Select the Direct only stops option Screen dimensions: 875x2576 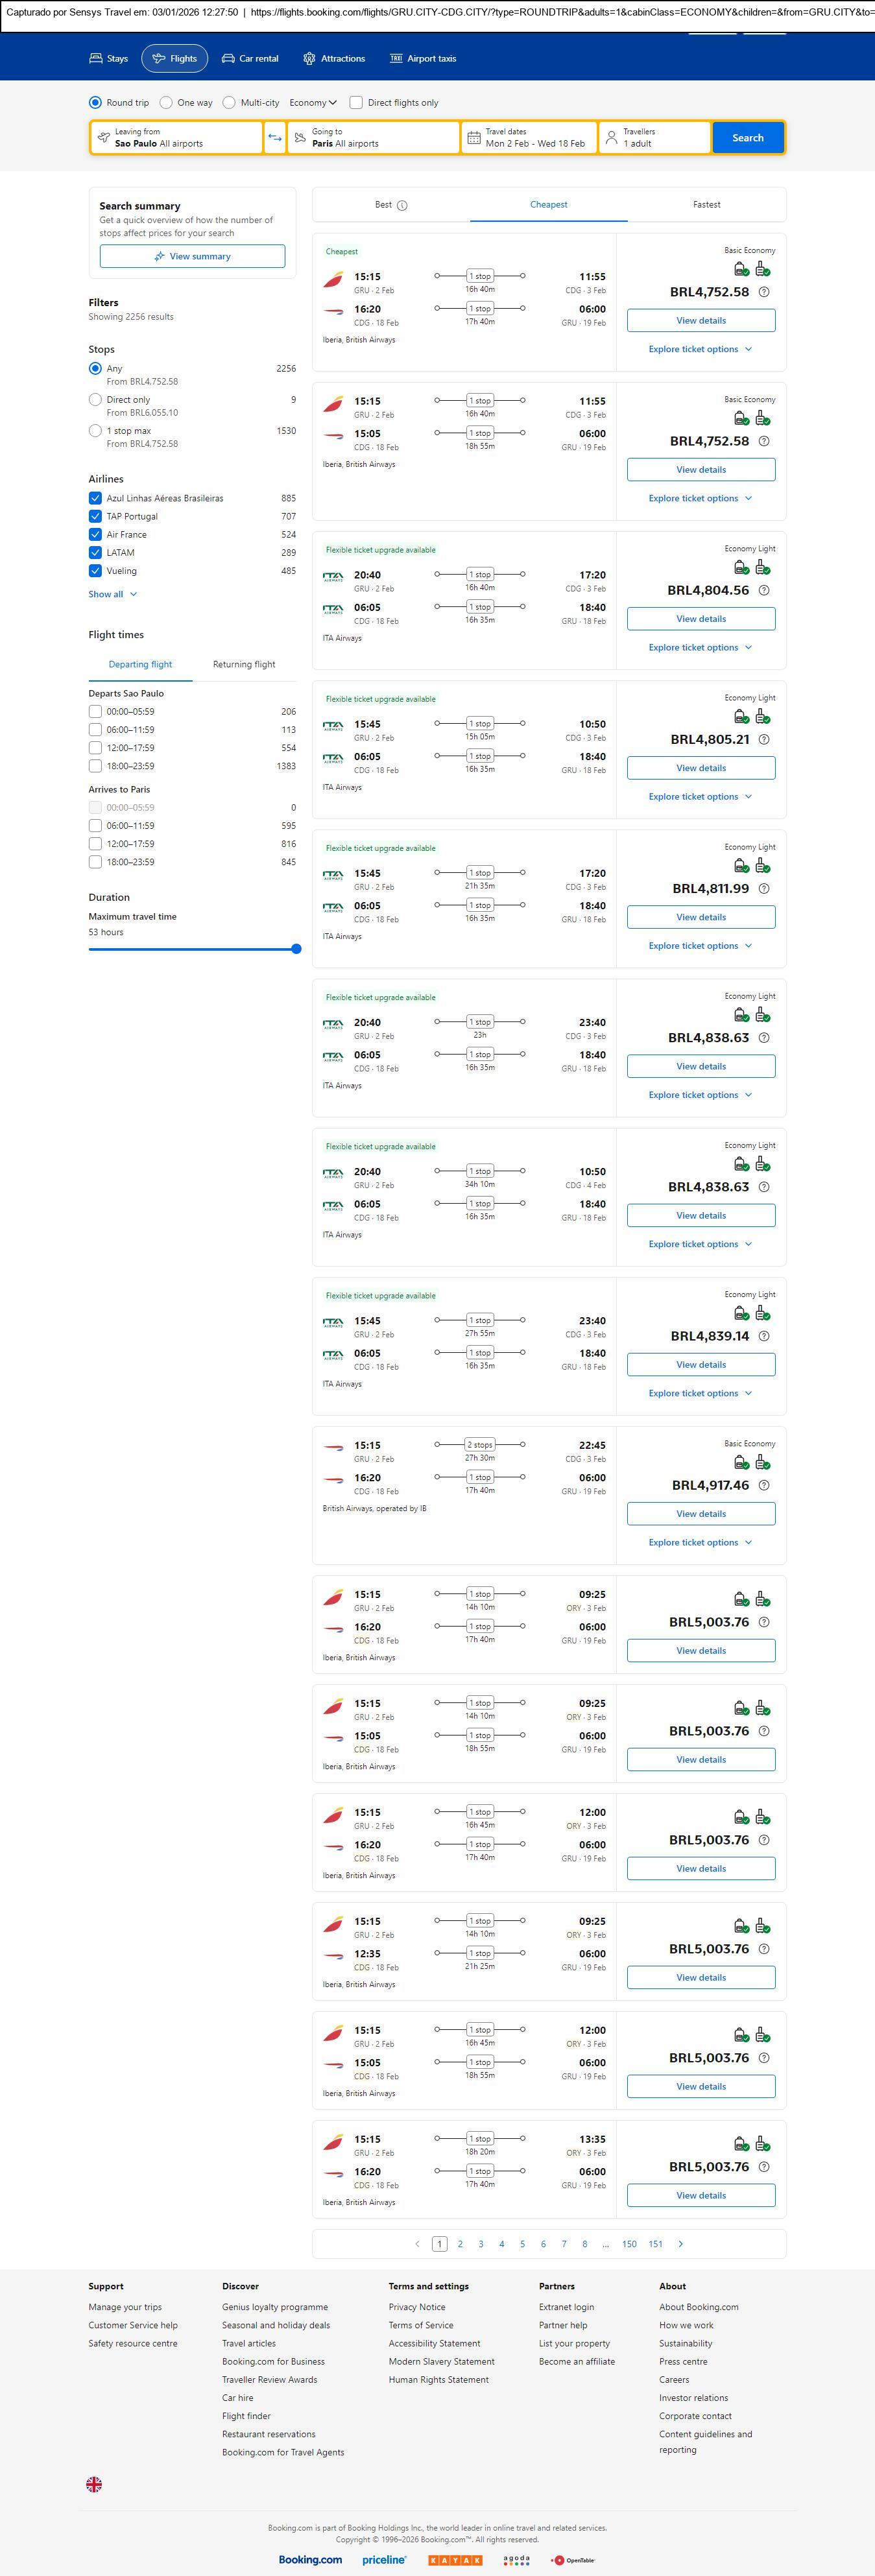coord(95,400)
